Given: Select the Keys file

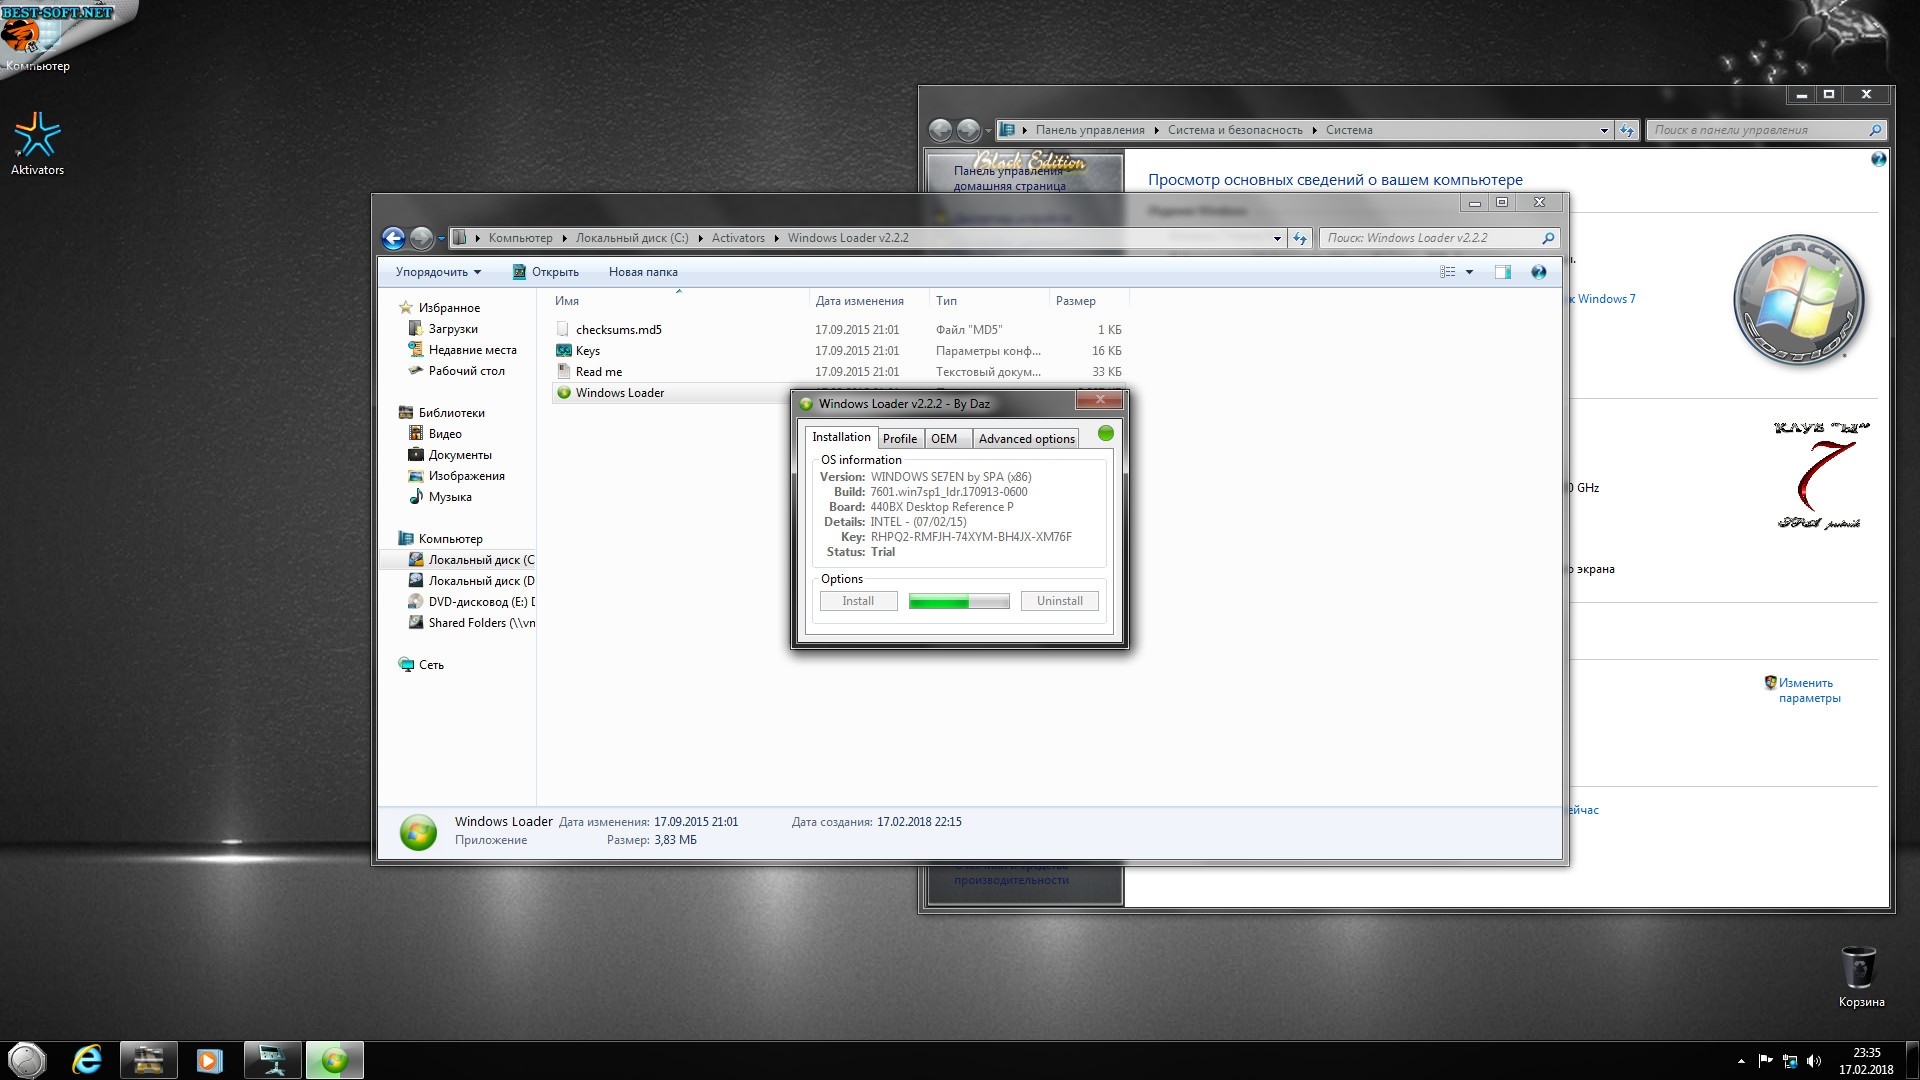Looking at the screenshot, I should pyautogui.click(x=588, y=351).
